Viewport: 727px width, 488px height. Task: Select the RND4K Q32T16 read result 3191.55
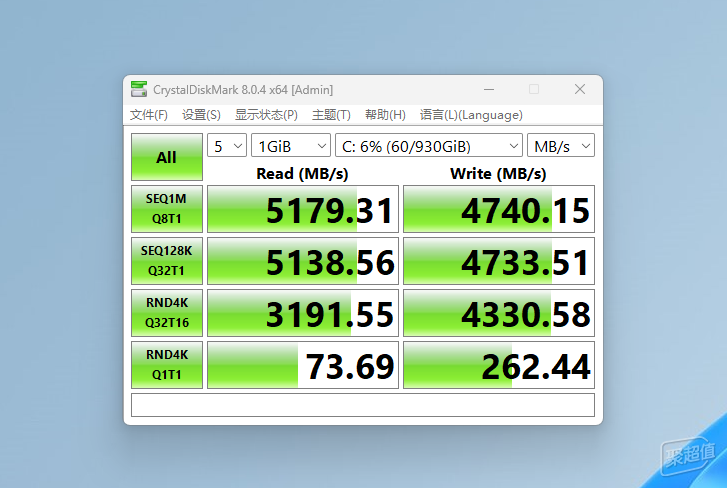[x=303, y=313]
